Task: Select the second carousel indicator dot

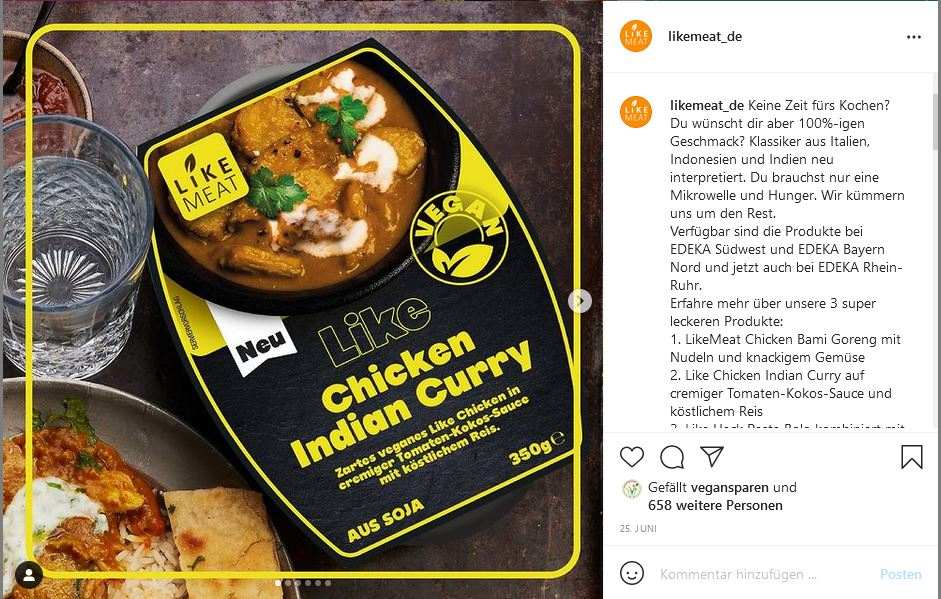Action: 288,583
